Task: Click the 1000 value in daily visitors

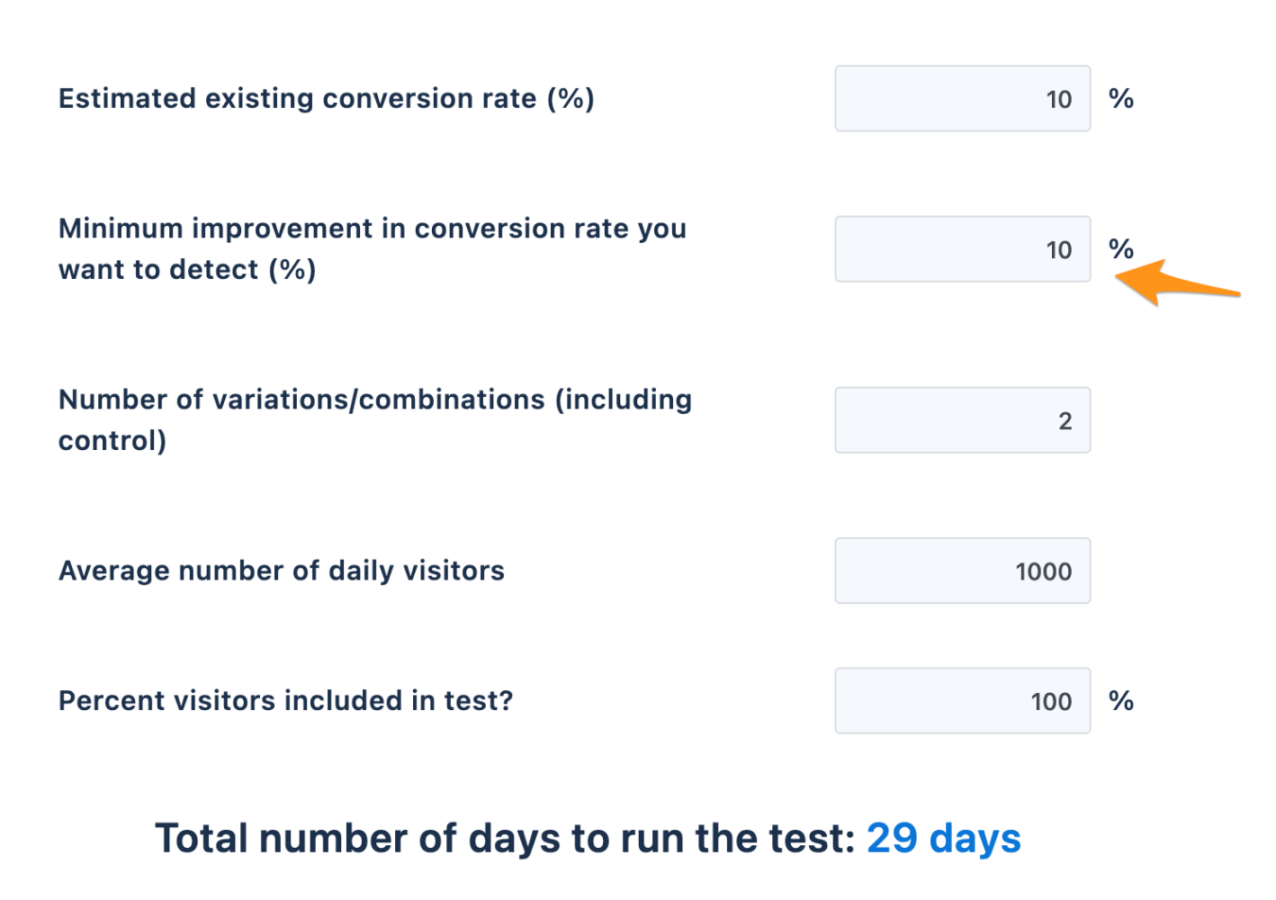Action: pyautogui.click(x=1043, y=572)
